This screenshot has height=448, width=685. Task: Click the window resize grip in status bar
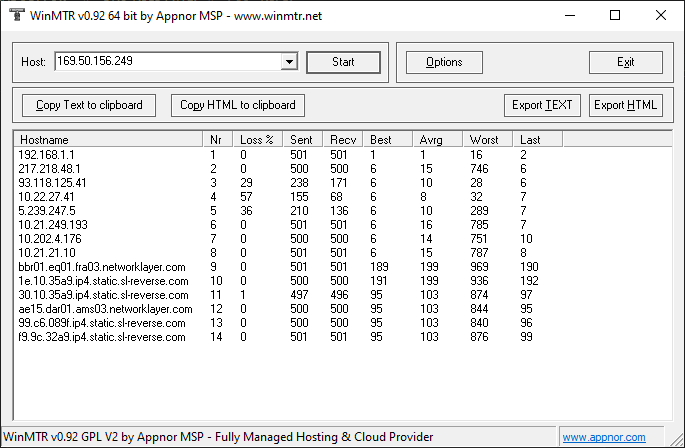(x=677, y=440)
